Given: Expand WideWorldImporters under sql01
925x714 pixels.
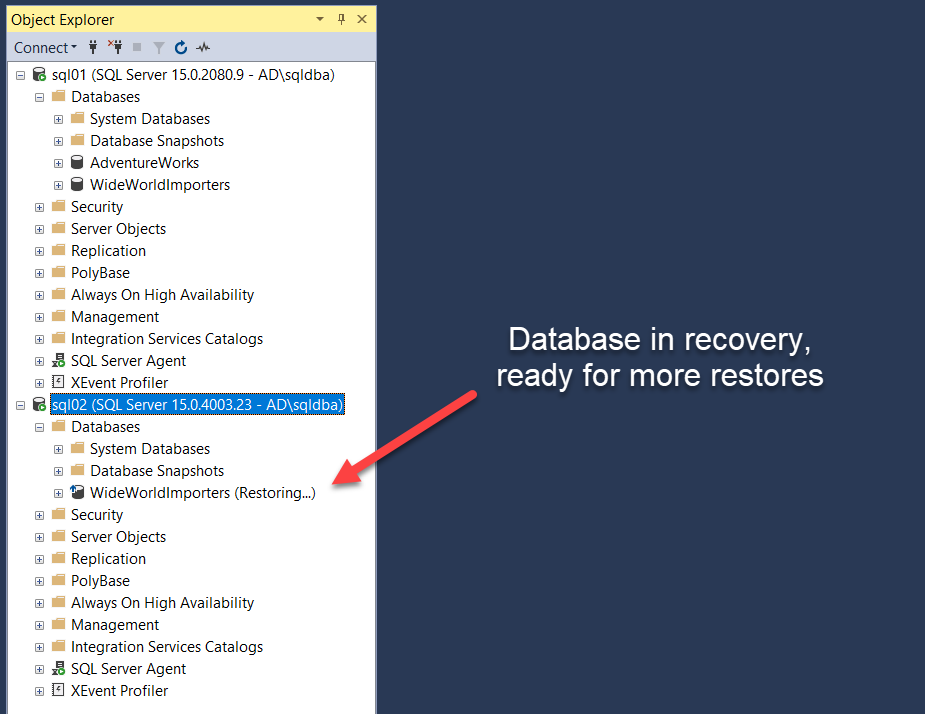Looking at the screenshot, I should point(58,185).
